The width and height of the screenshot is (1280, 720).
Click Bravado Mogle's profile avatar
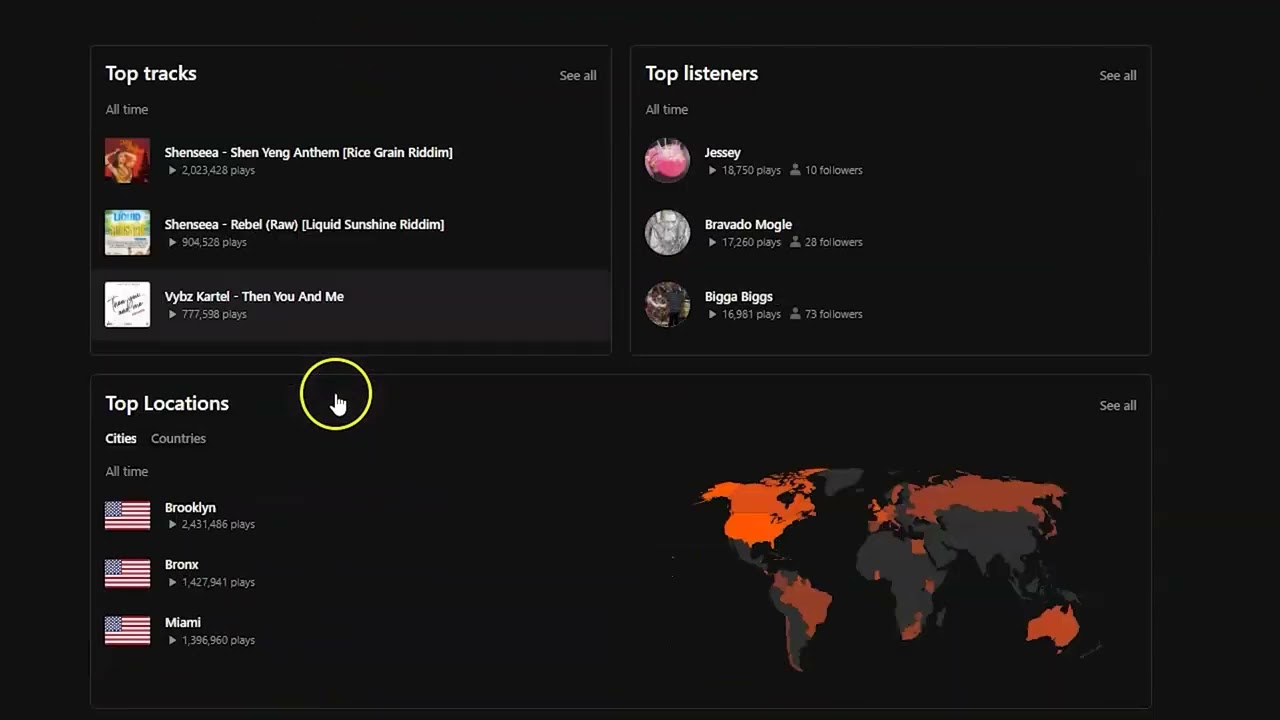pos(667,232)
